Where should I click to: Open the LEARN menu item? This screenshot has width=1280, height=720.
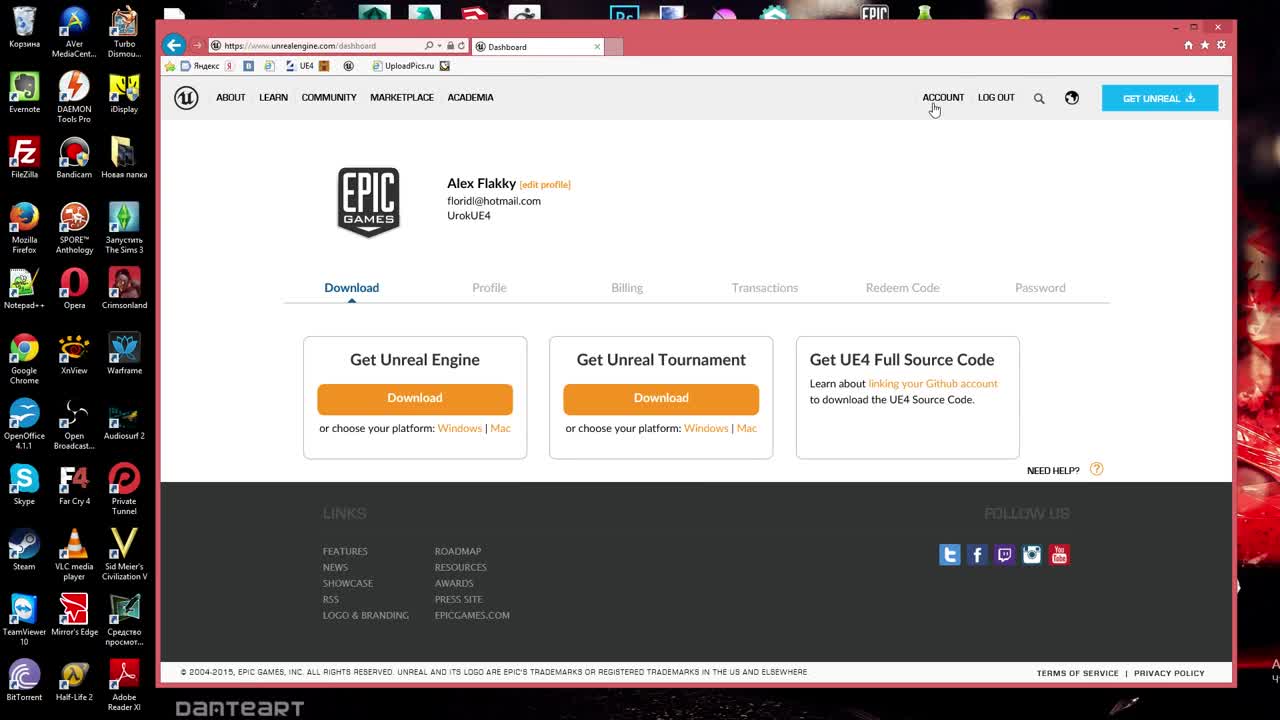pos(273,98)
